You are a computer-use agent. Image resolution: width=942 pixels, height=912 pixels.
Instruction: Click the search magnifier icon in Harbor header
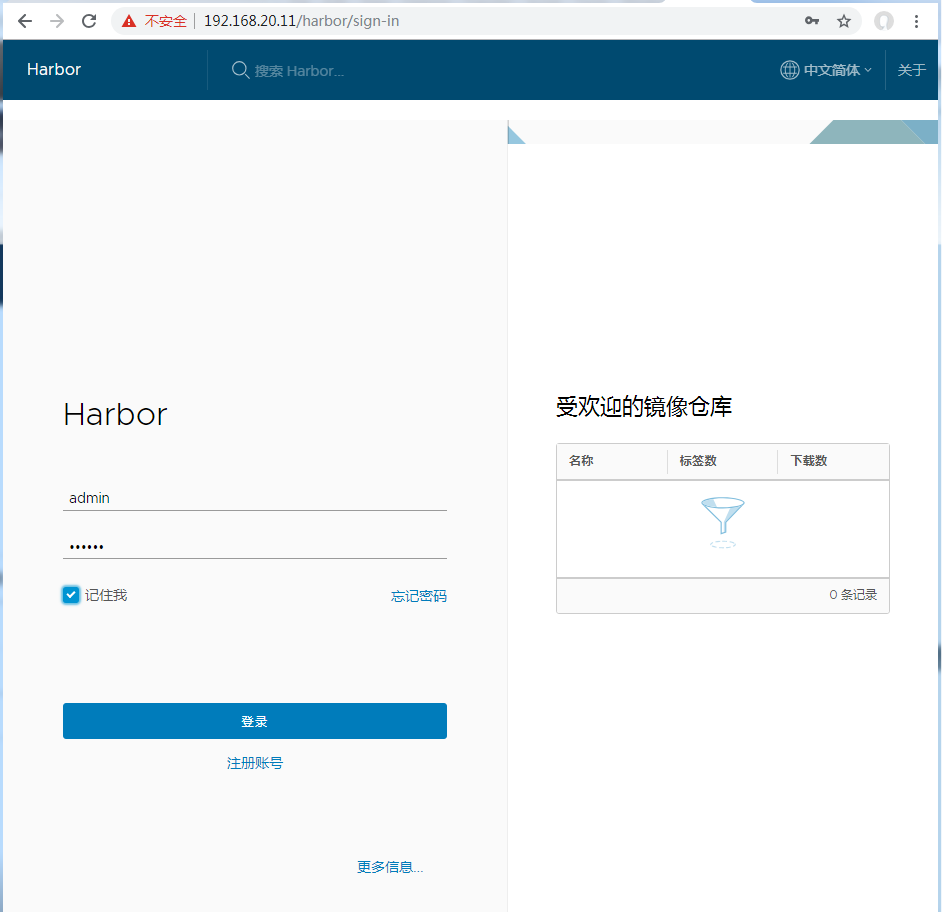coord(240,70)
